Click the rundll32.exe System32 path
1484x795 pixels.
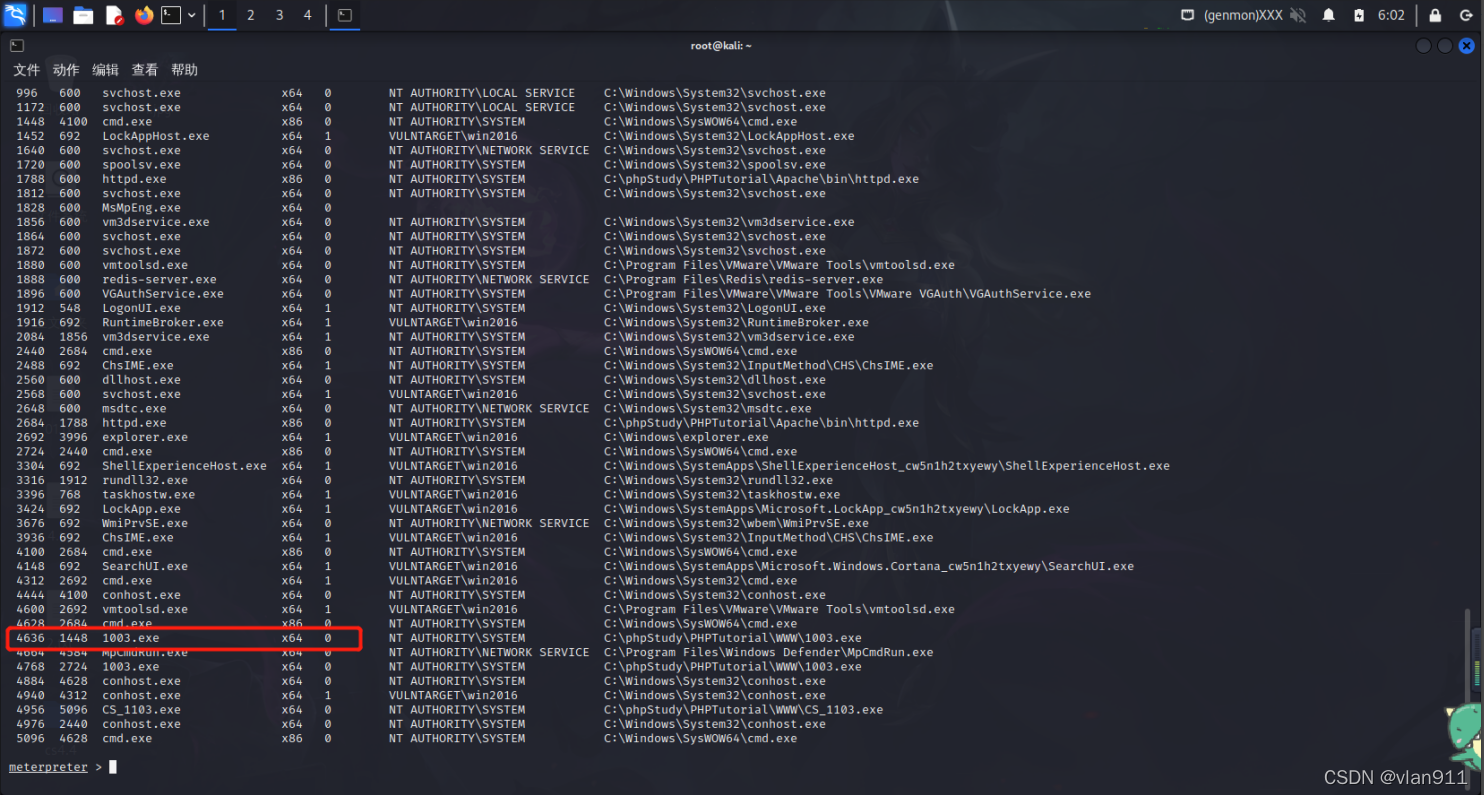tap(718, 480)
